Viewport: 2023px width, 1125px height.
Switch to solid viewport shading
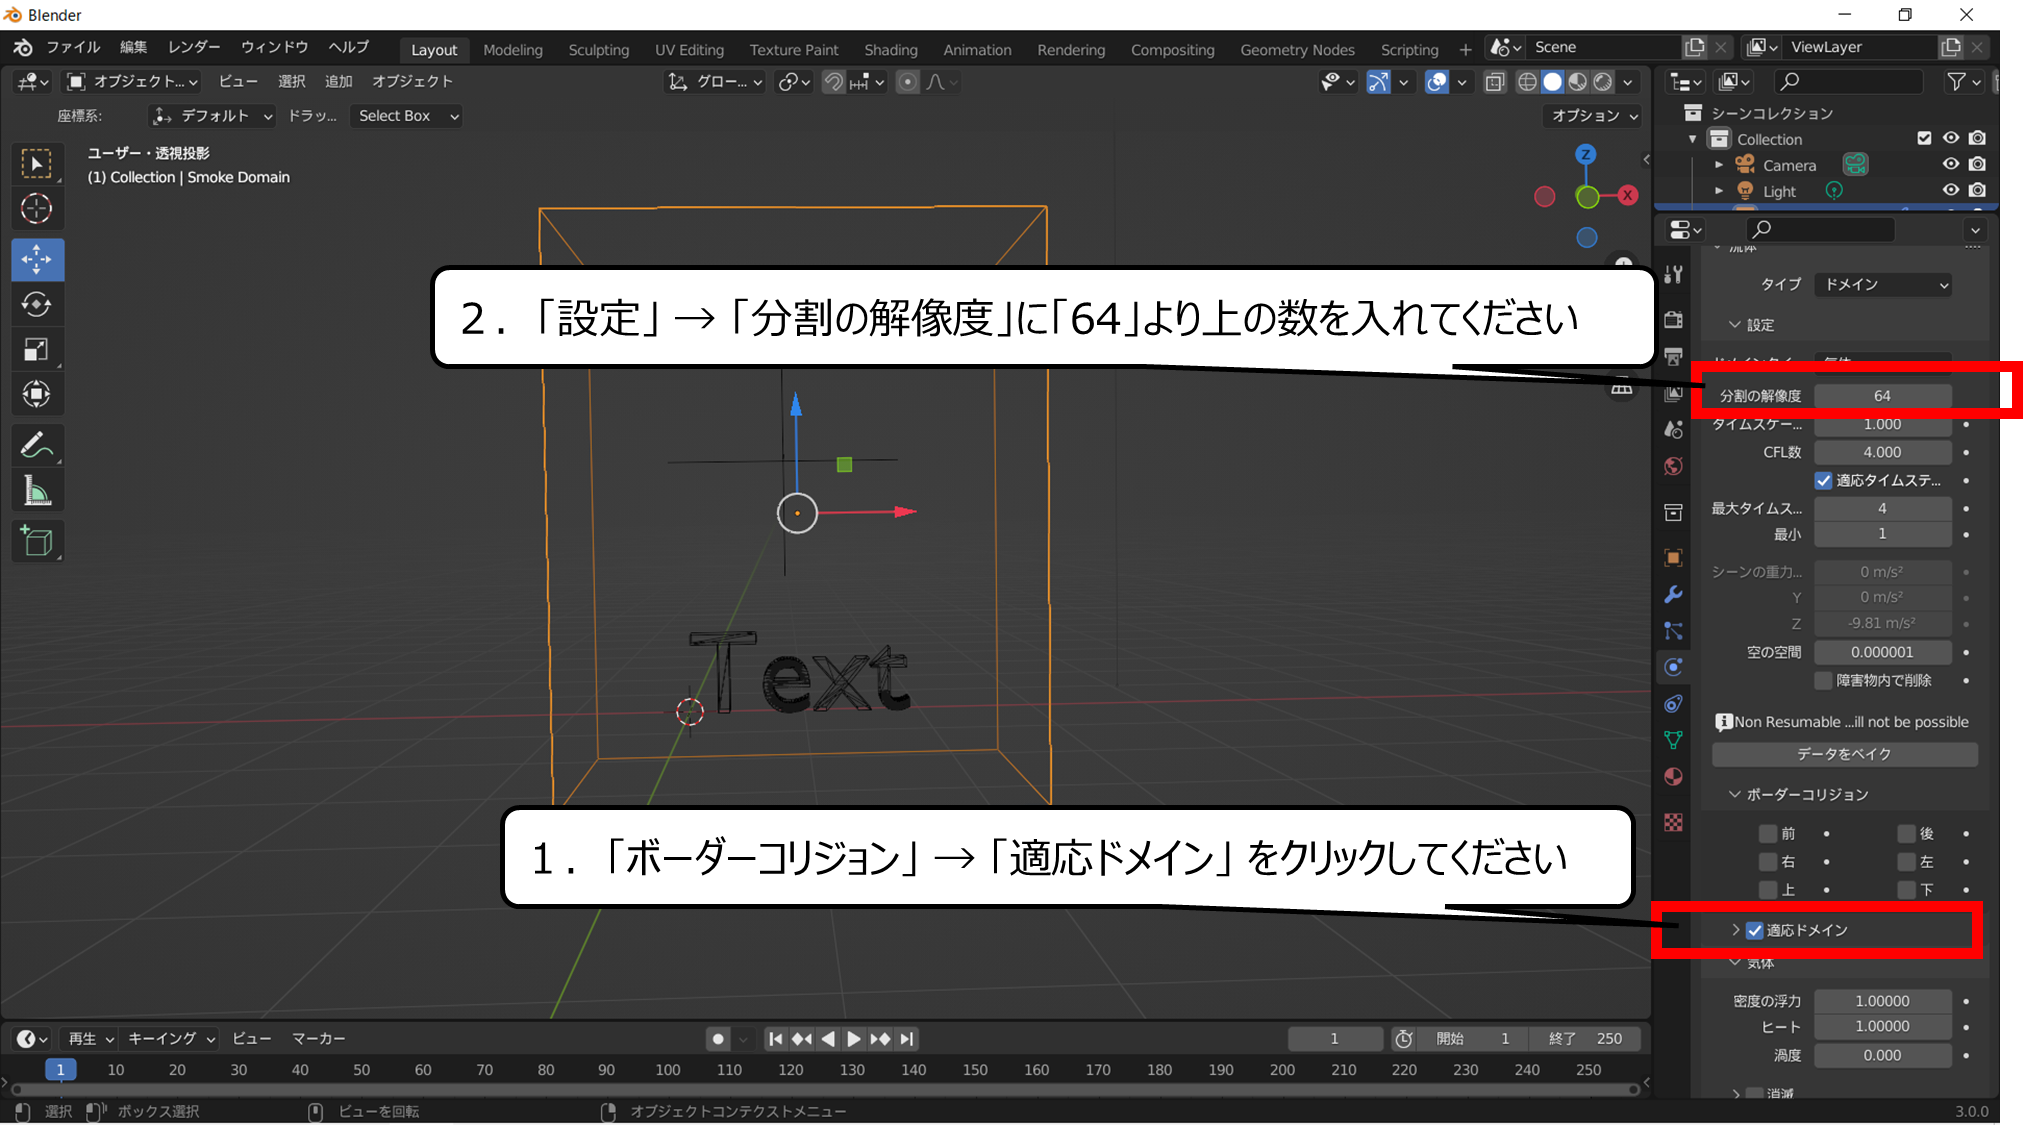(1552, 82)
